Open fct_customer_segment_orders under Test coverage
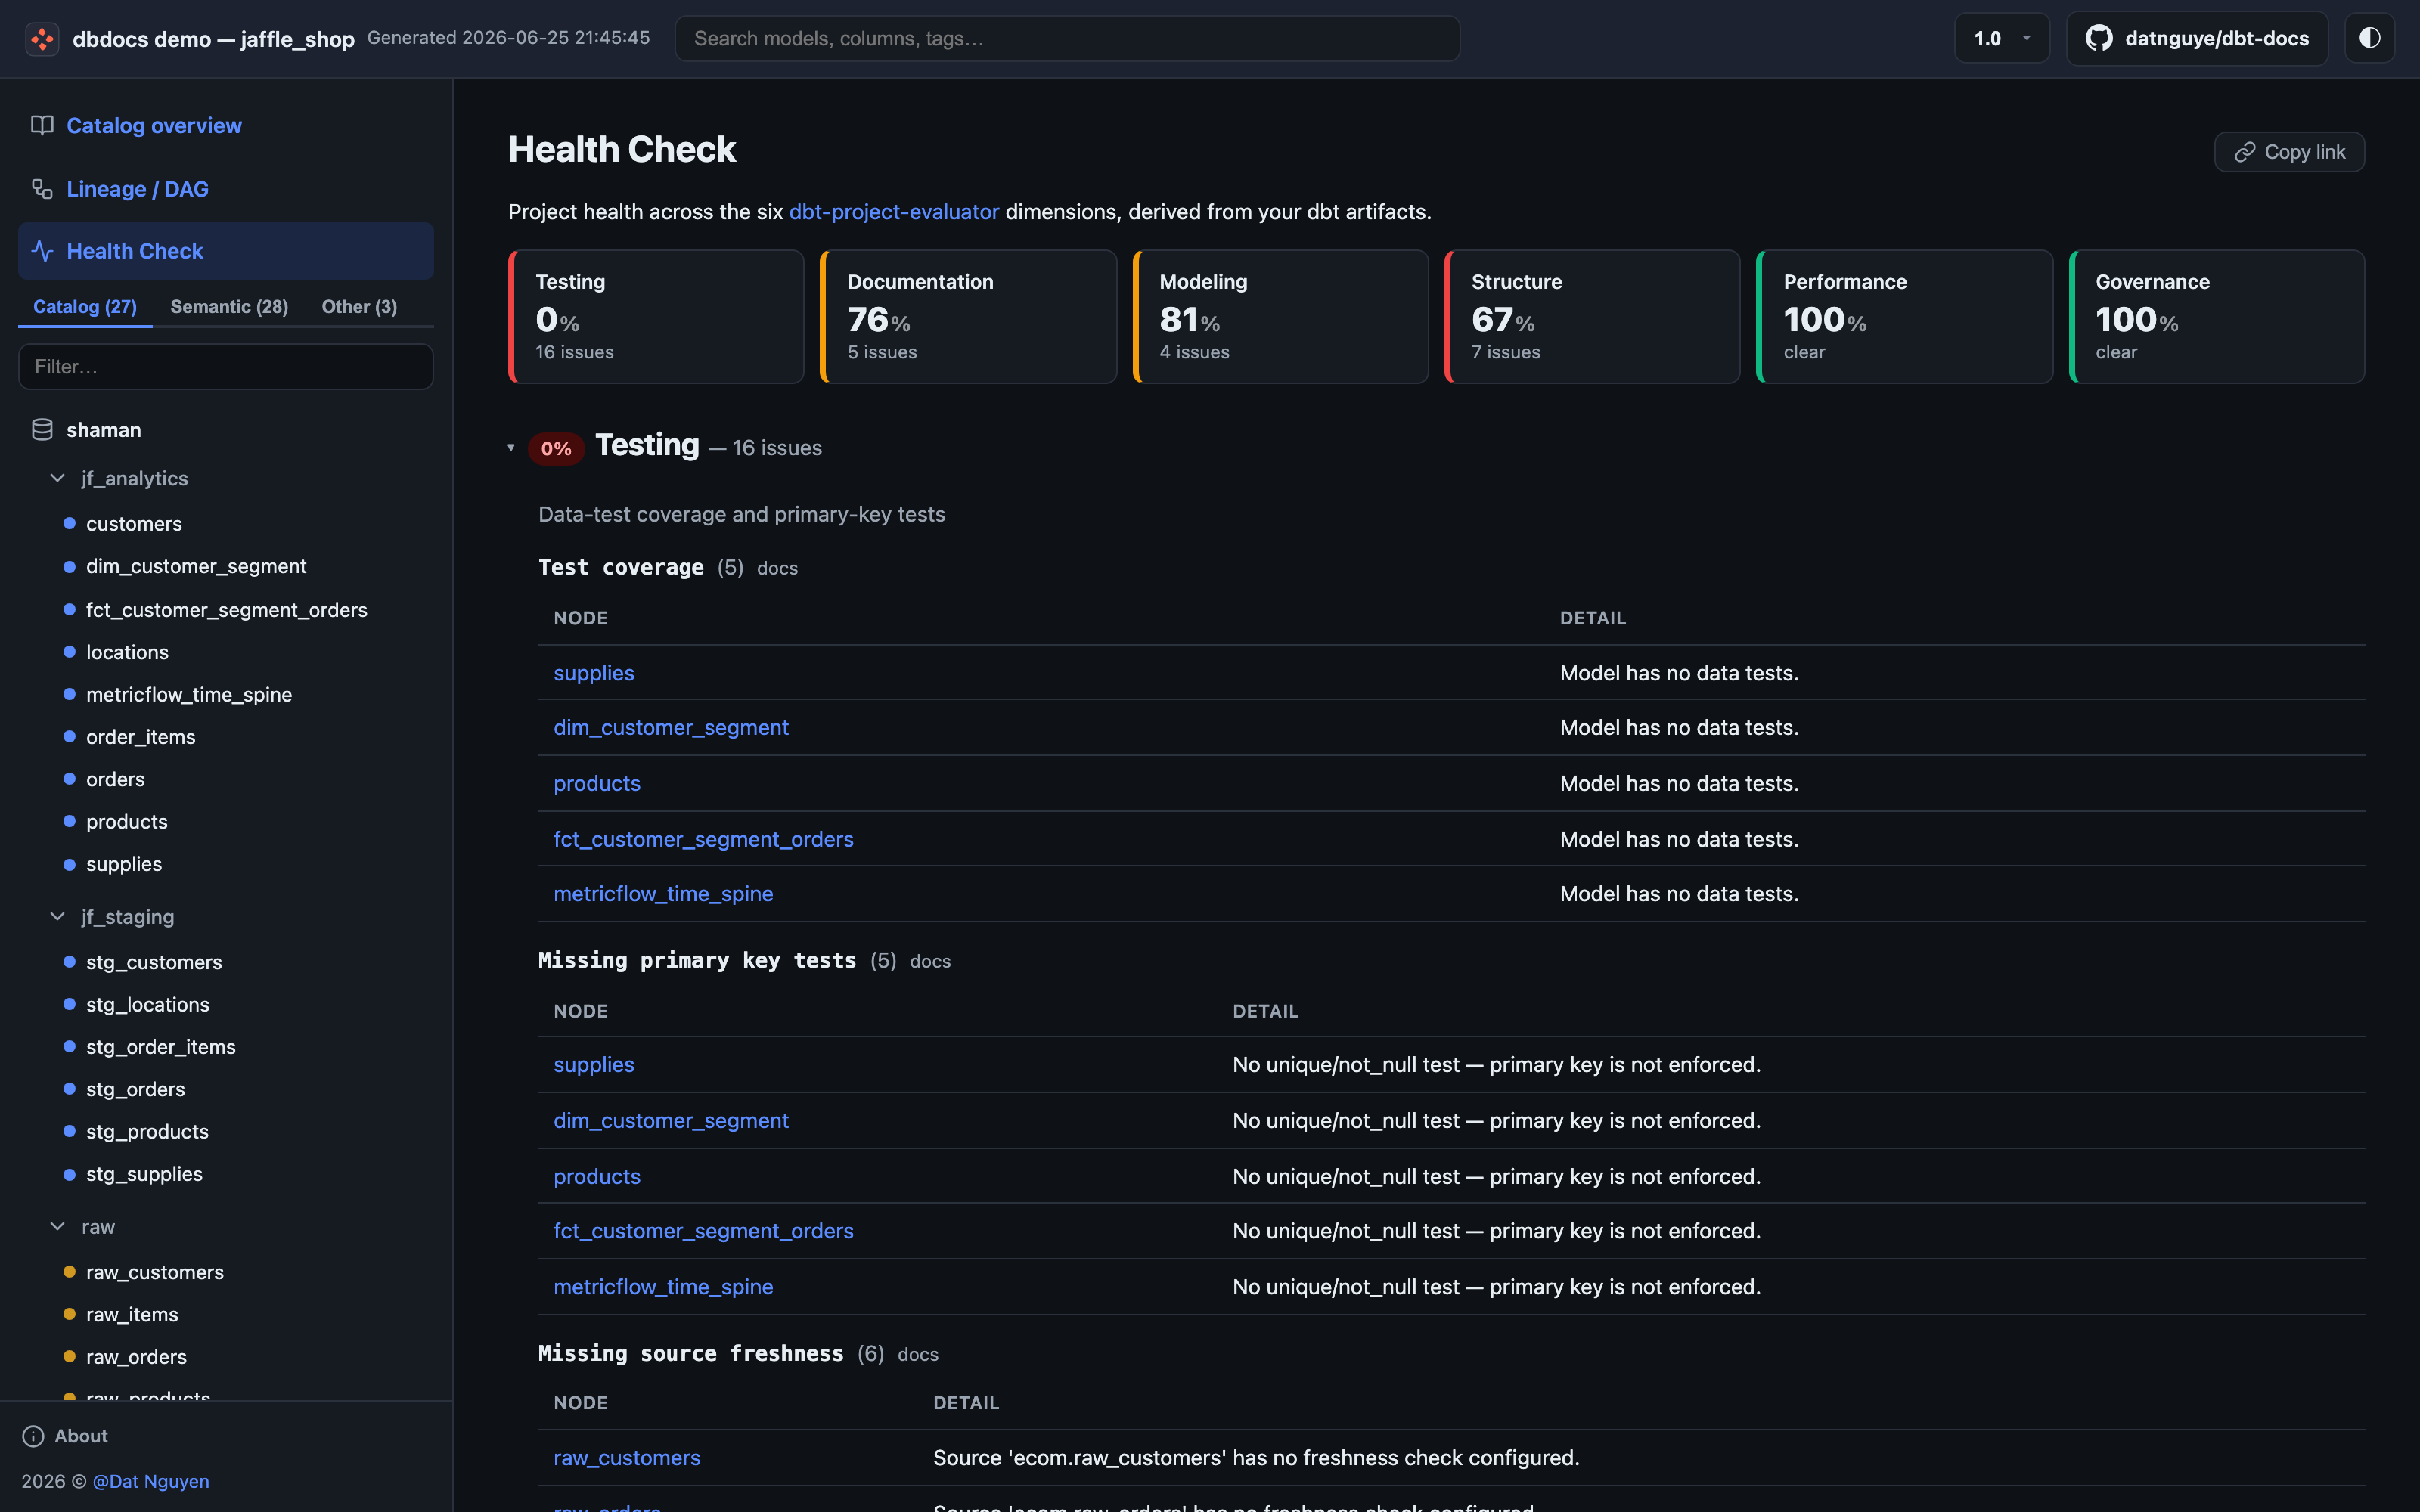 click(x=703, y=839)
